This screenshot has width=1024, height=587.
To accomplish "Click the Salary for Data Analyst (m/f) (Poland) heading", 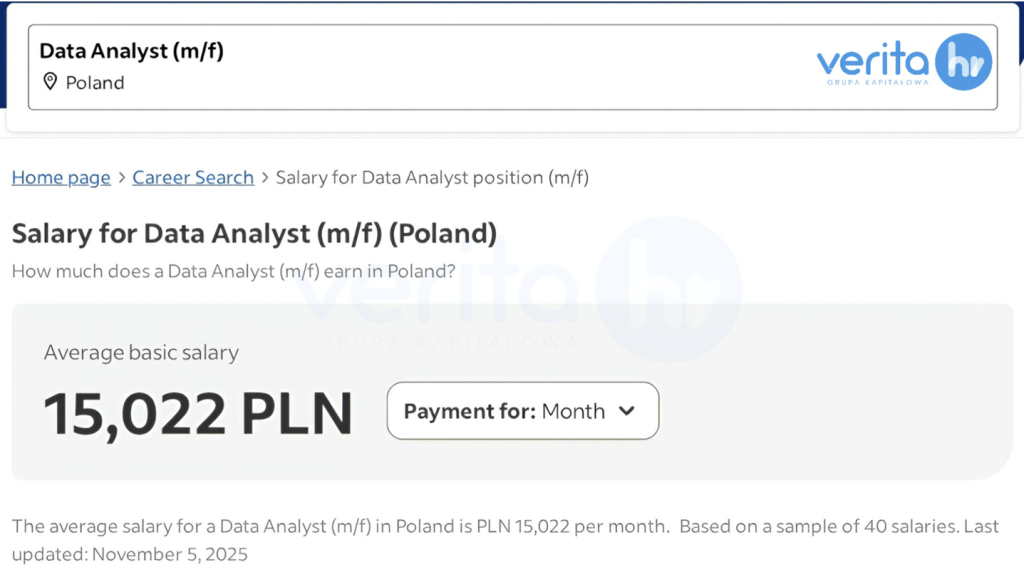I will click(254, 234).
